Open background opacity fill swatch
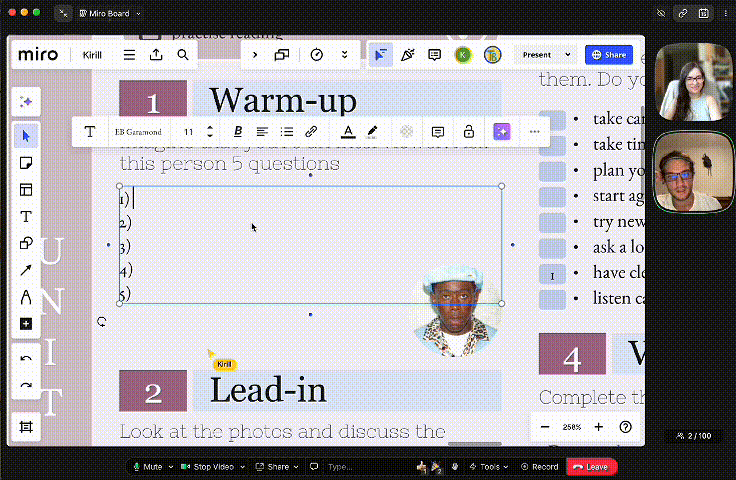This screenshot has height=480, width=736. 406,132
